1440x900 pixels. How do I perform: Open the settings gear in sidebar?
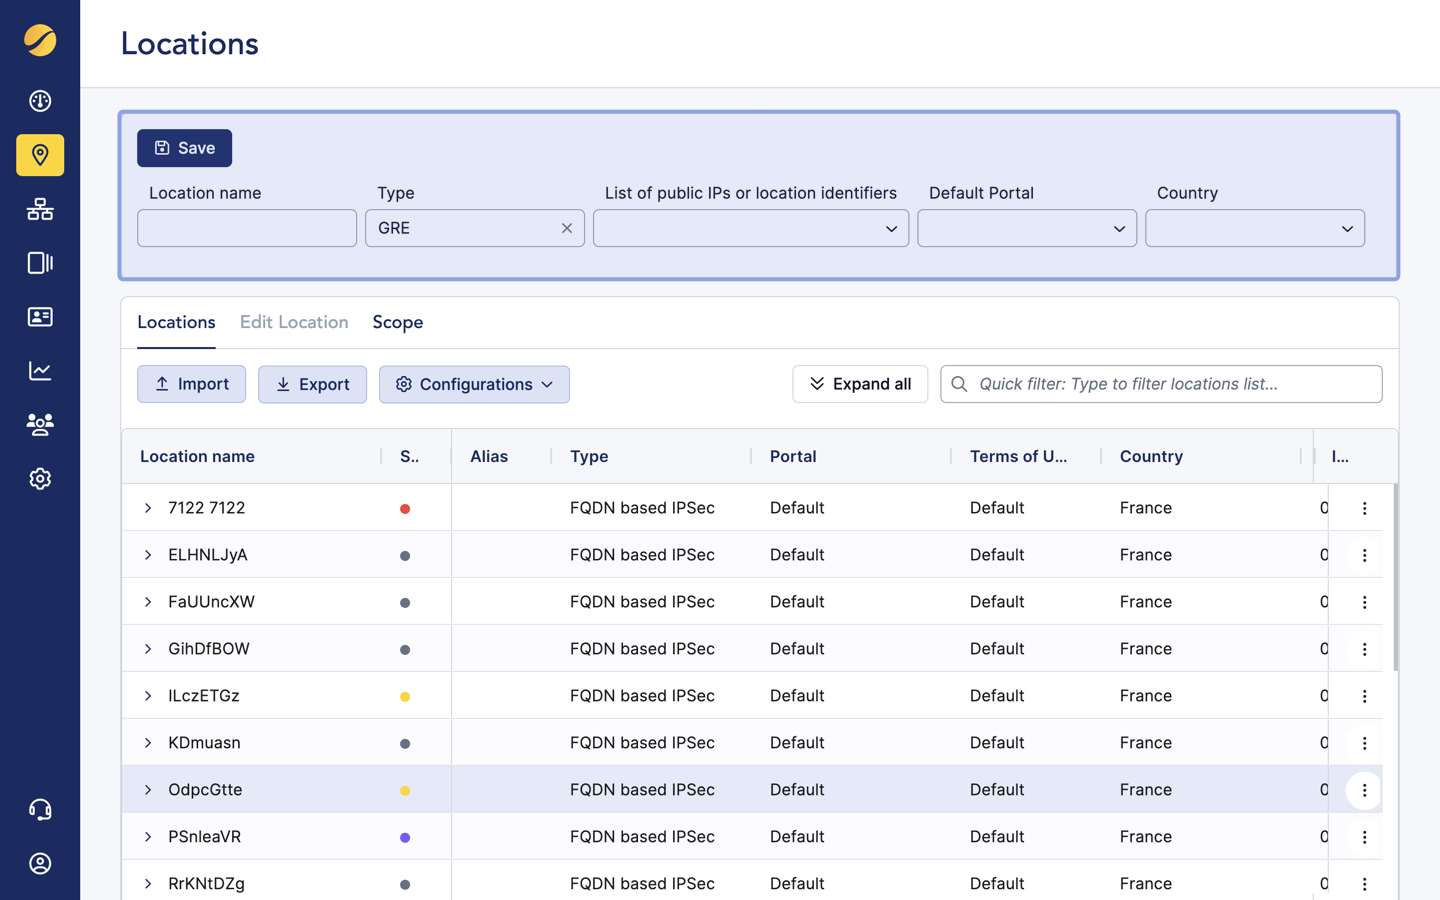[40, 479]
